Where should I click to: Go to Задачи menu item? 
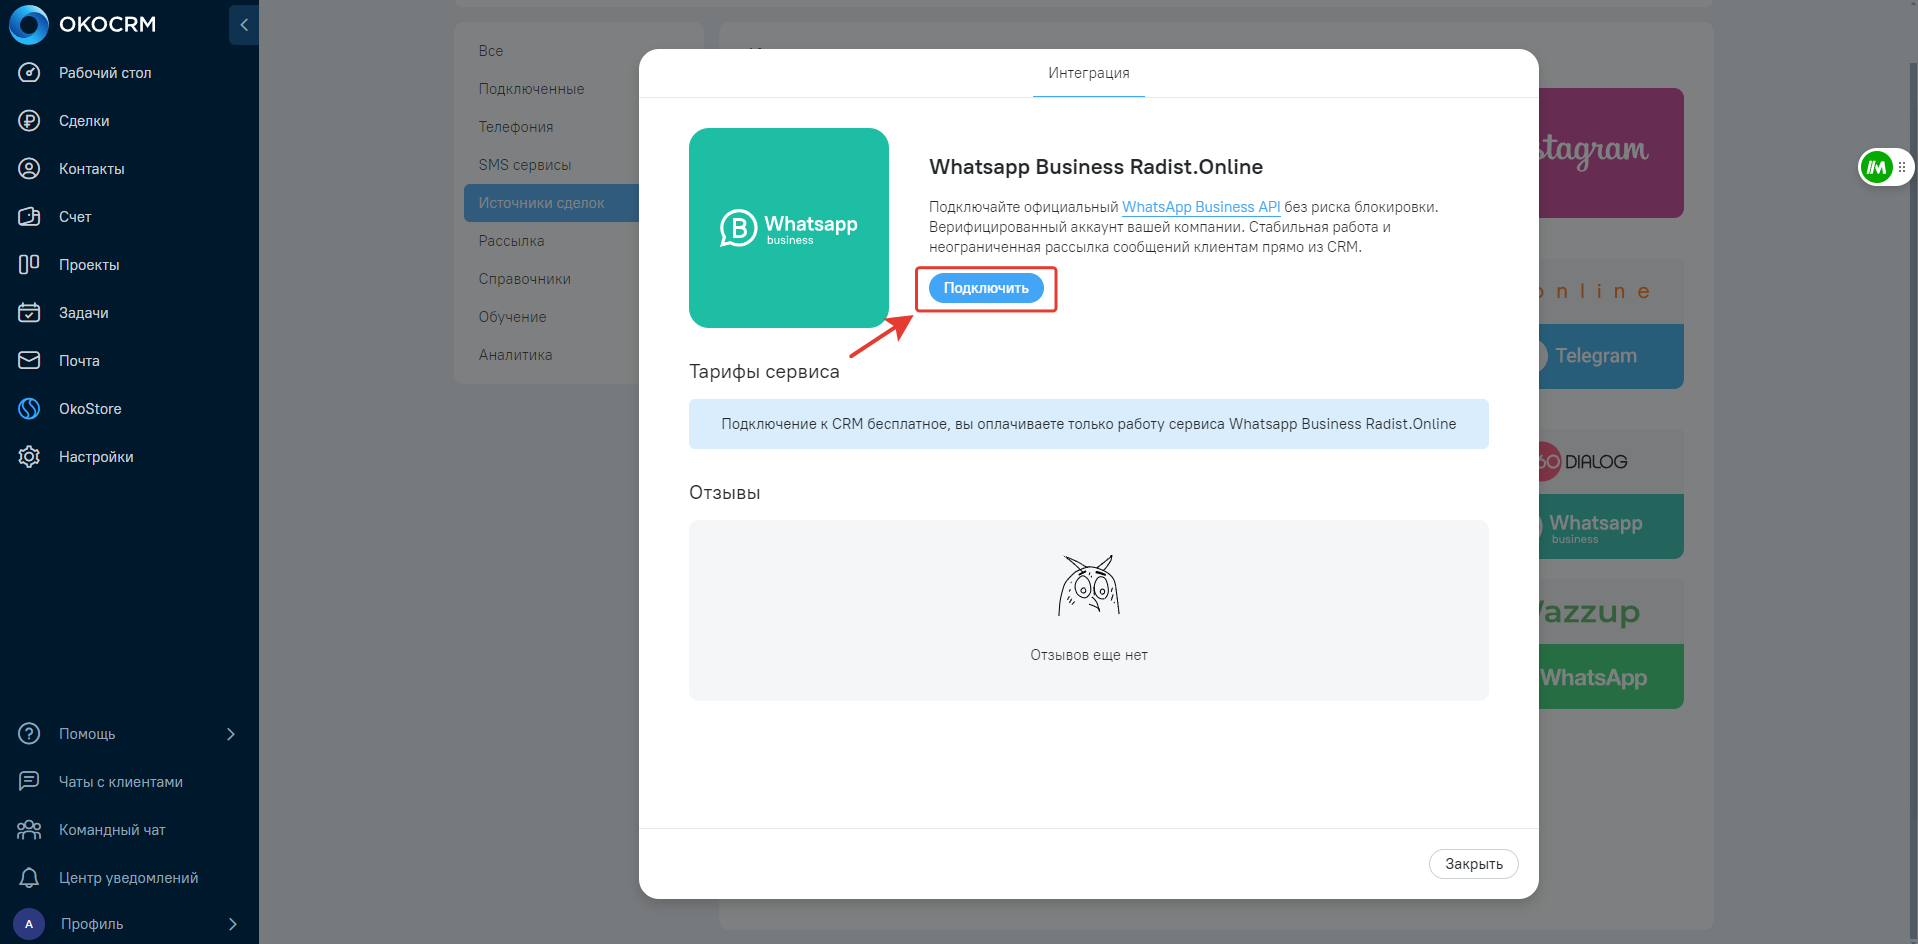coord(84,313)
